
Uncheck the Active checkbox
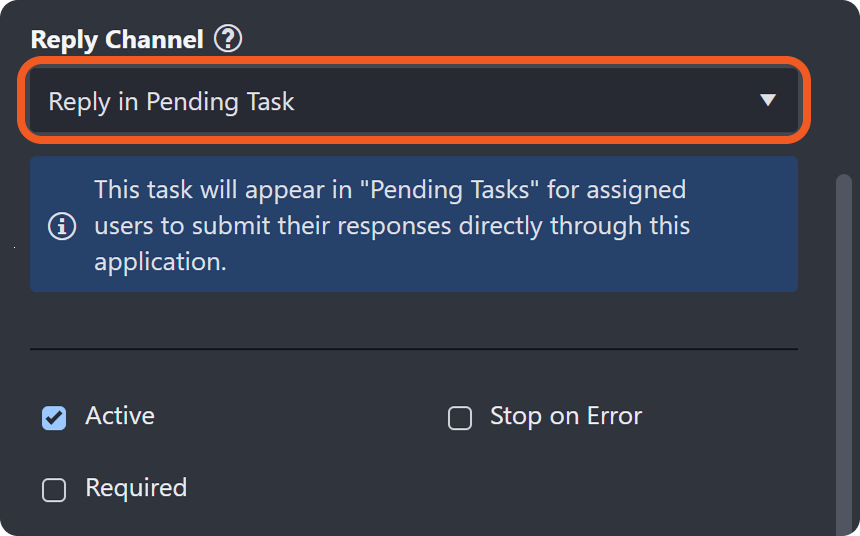pos(54,418)
